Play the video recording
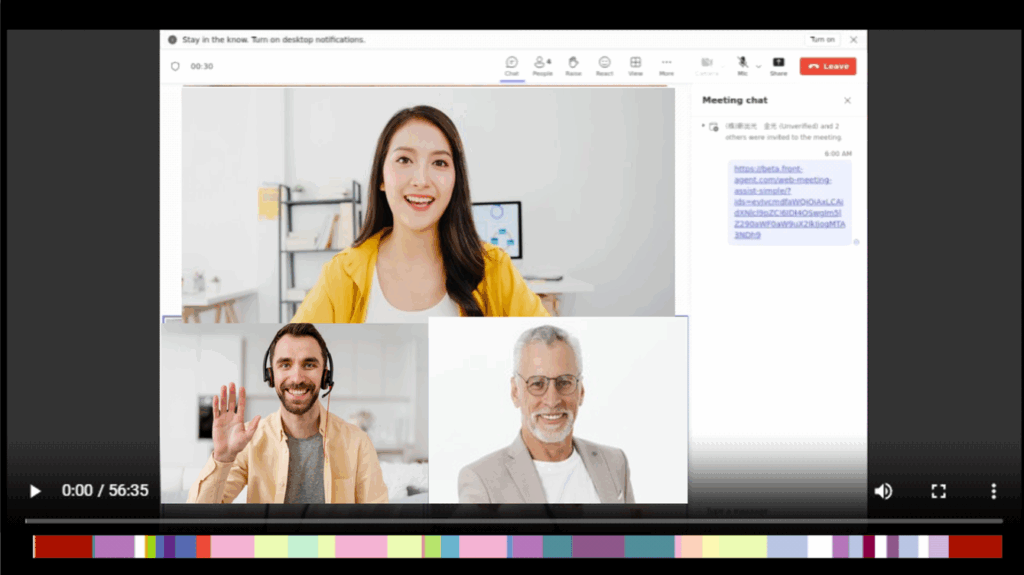This screenshot has width=1024, height=575. pos(35,491)
